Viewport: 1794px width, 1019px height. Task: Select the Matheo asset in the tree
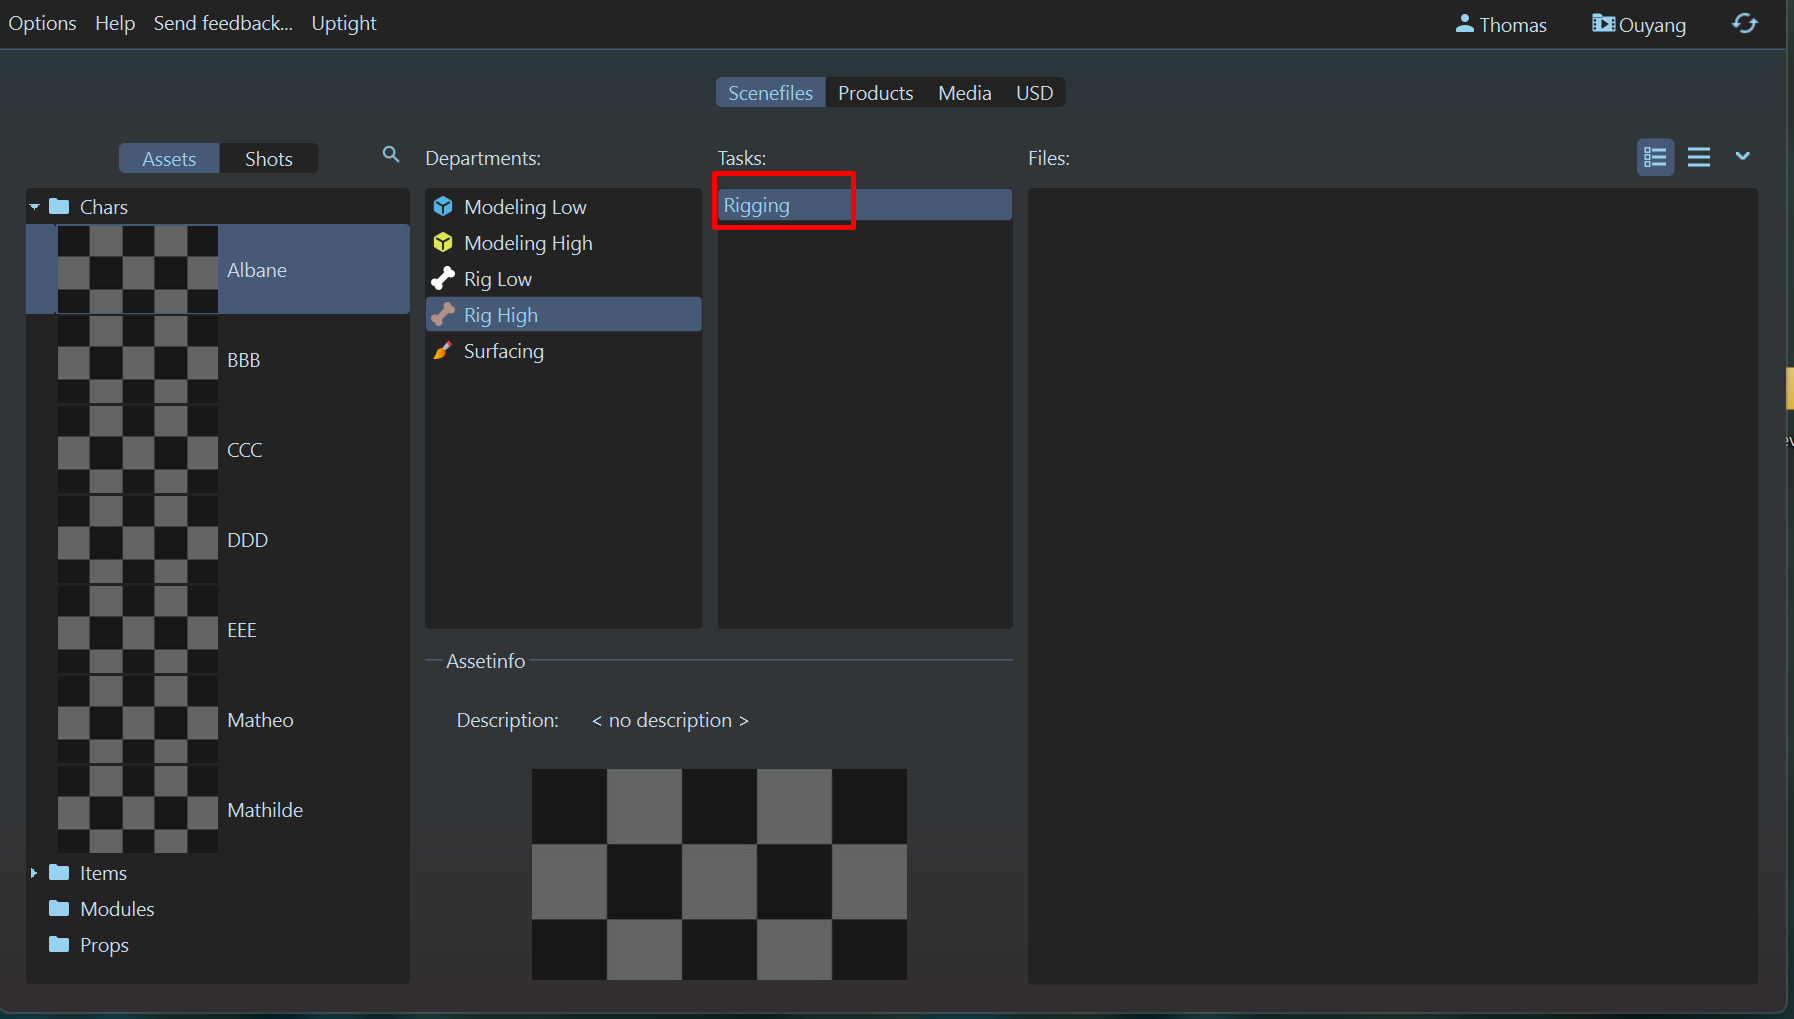point(260,720)
